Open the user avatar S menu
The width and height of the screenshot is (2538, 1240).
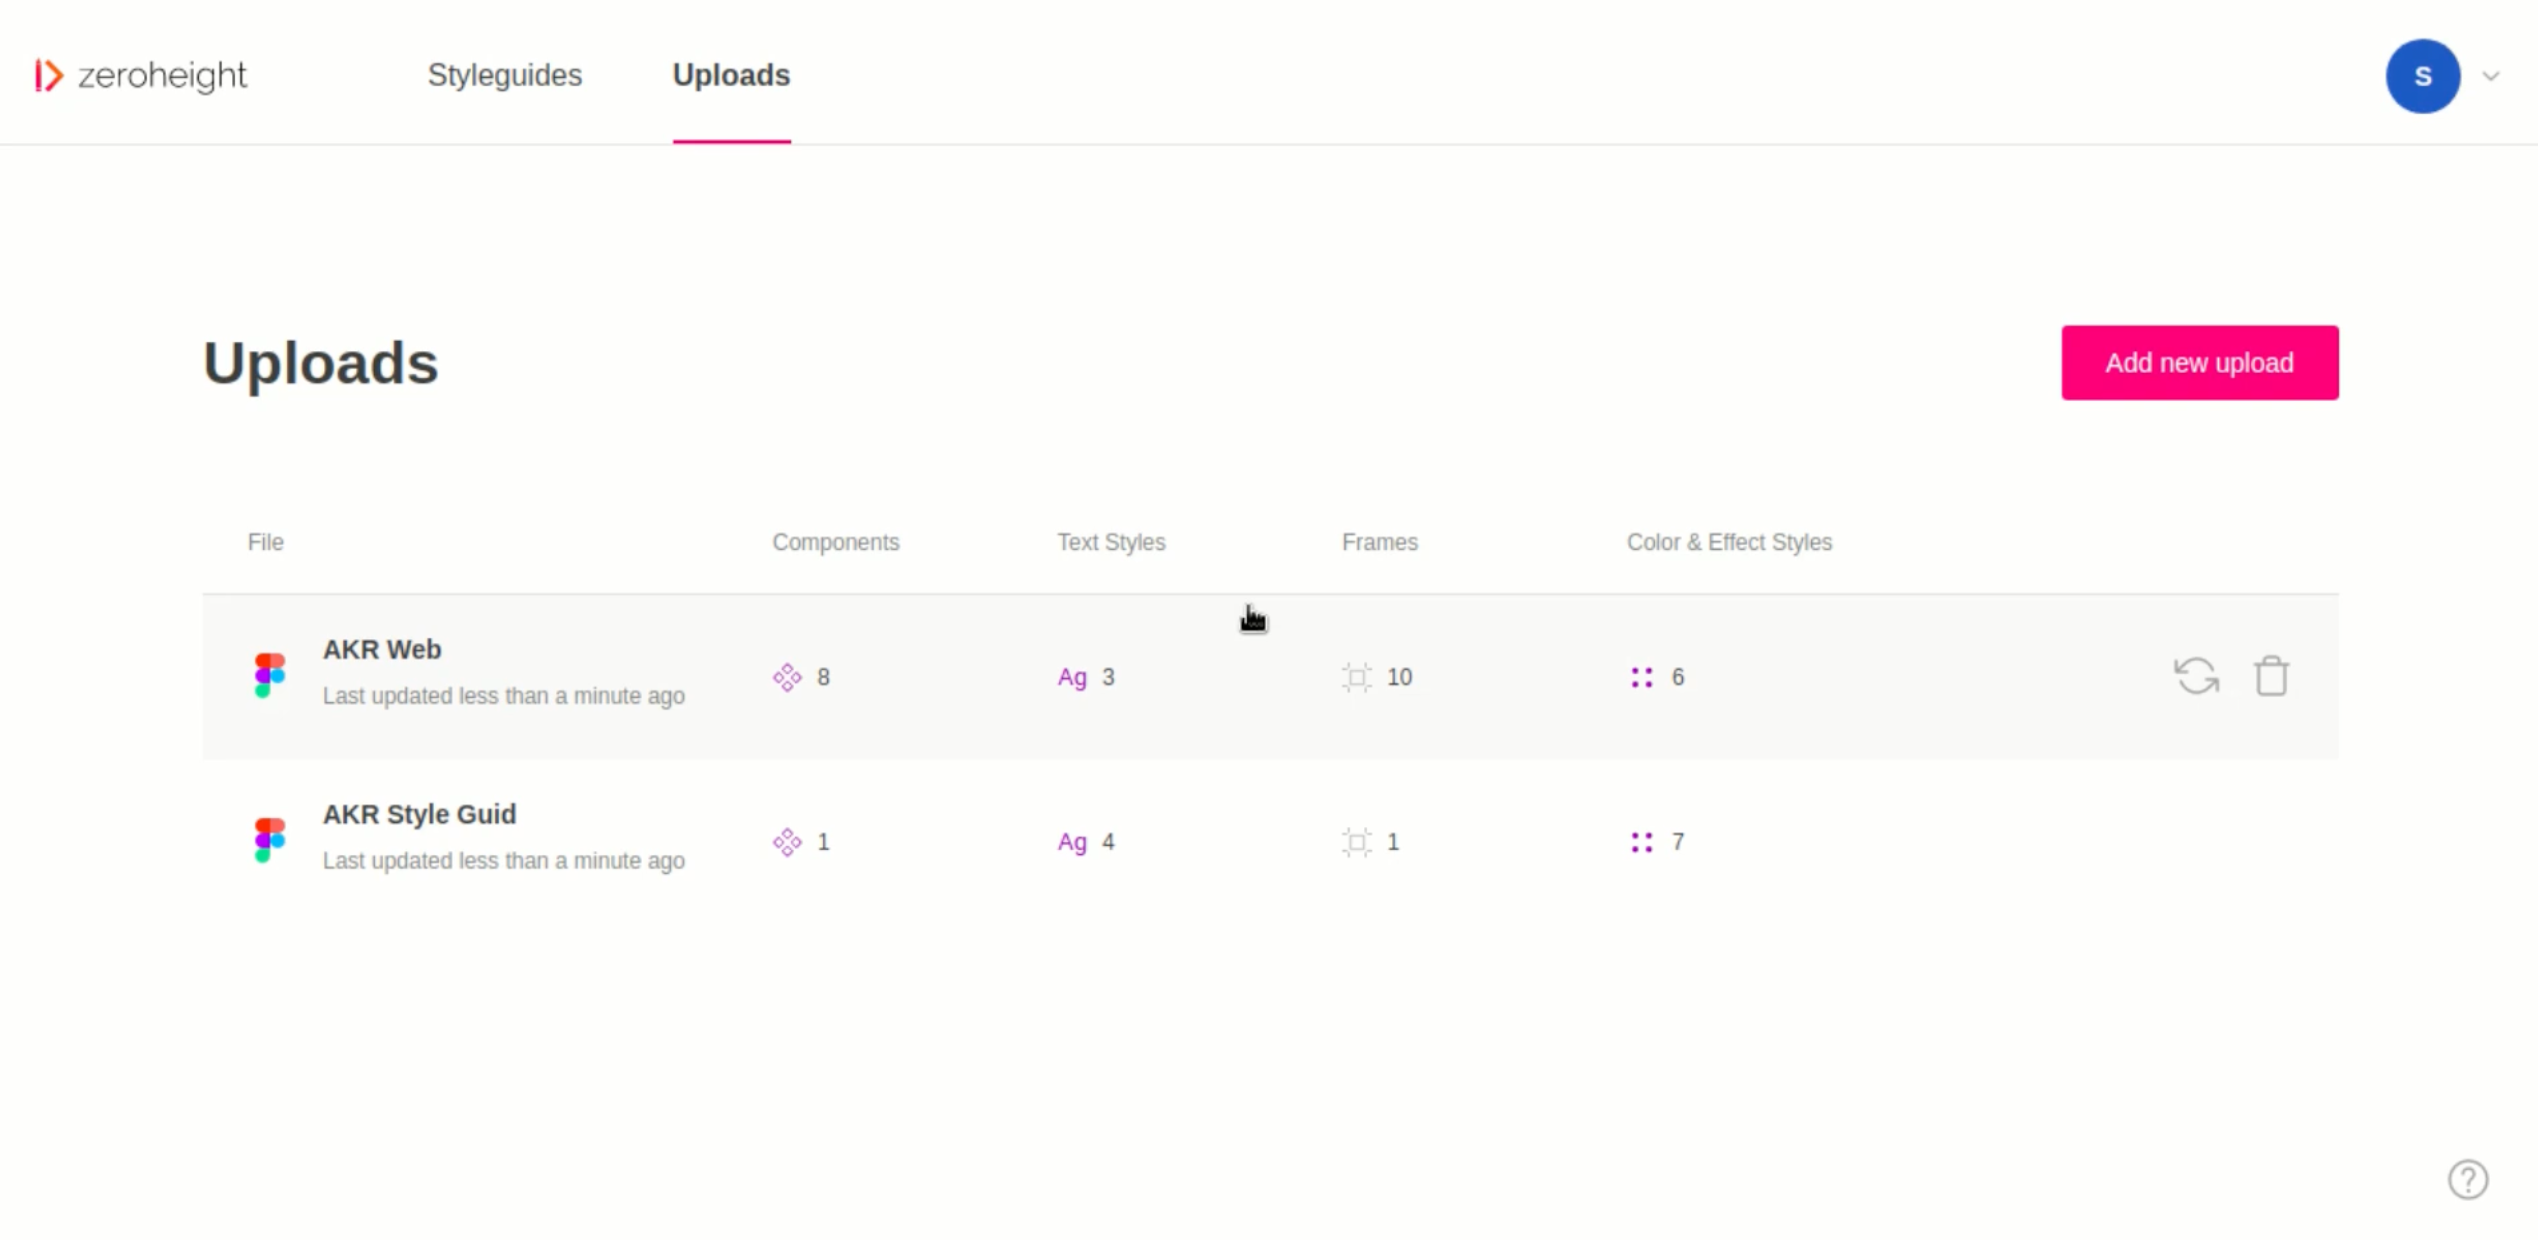[x=2421, y=76]
